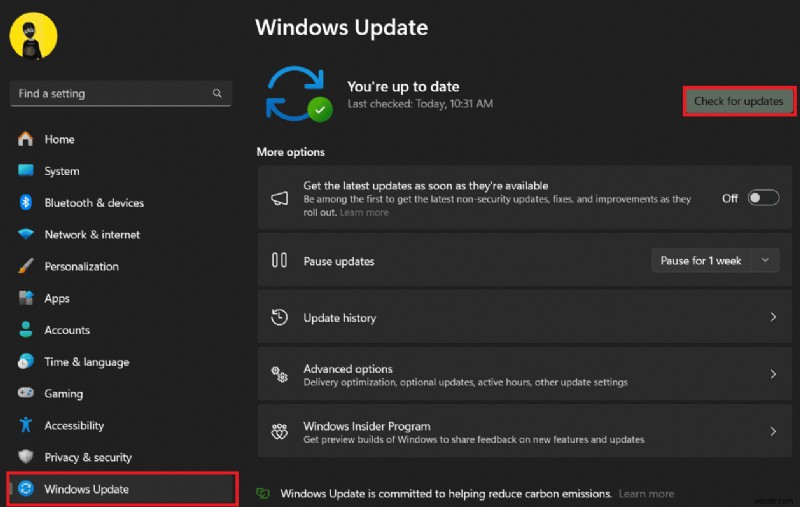Click Learn more about carbon emissions
The image size is (800, 507).
point(646,494)
